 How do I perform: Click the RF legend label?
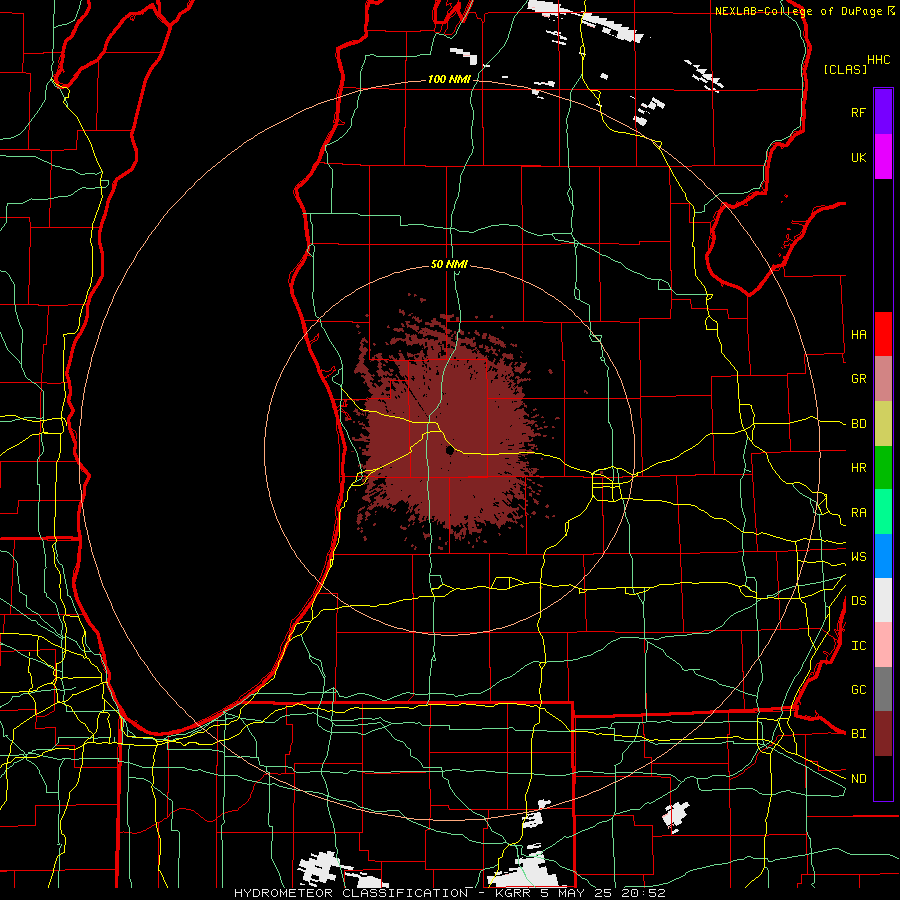tap(858, 112)
